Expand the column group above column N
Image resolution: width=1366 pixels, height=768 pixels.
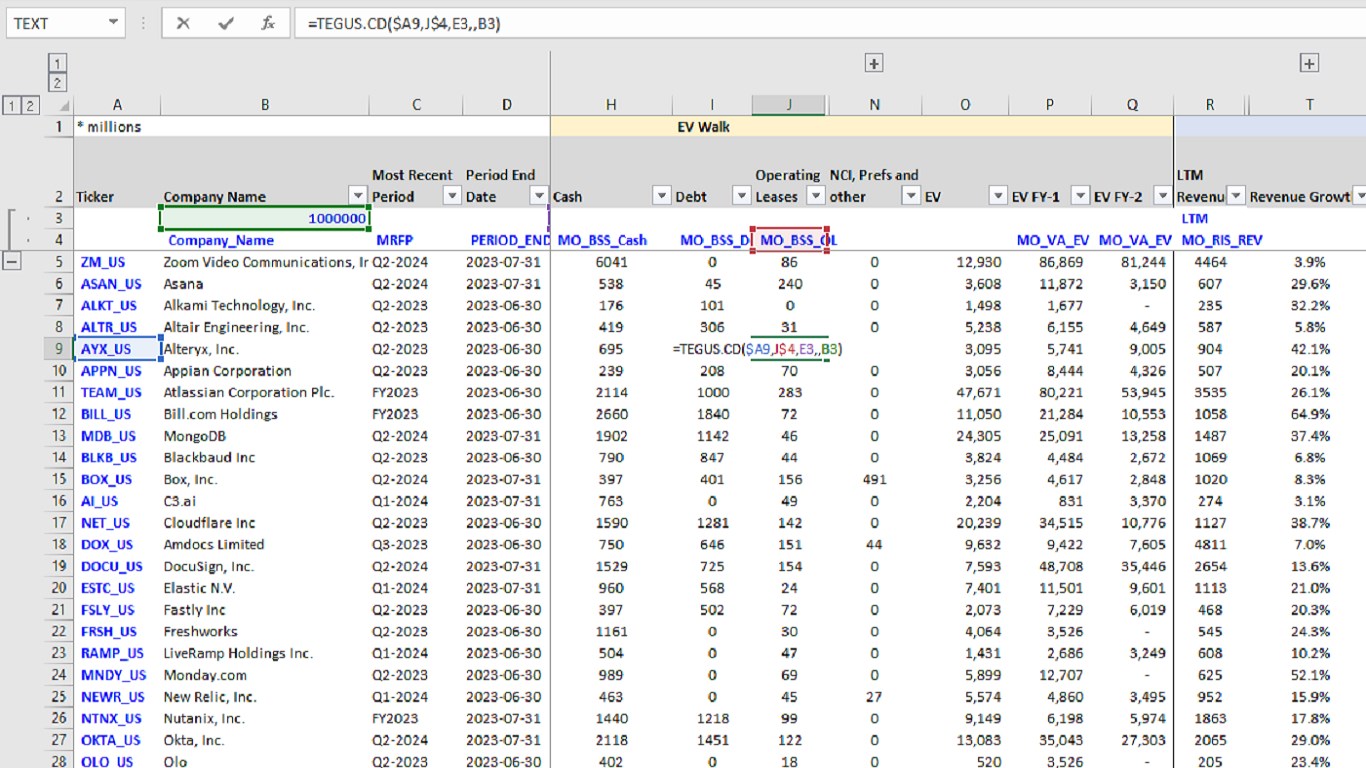coord(873,64)
